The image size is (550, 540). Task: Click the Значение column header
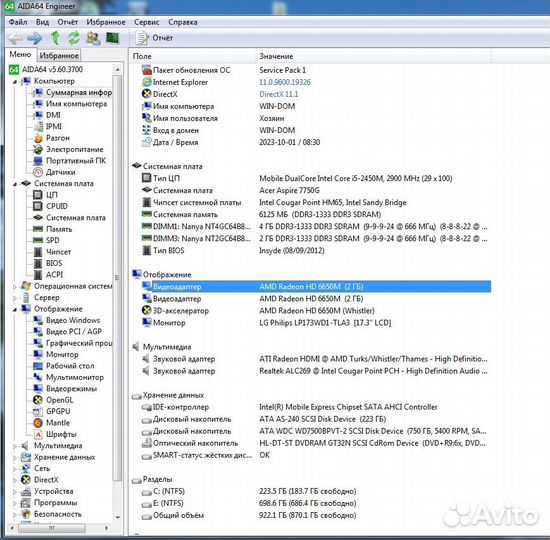(x=373, y=56)
